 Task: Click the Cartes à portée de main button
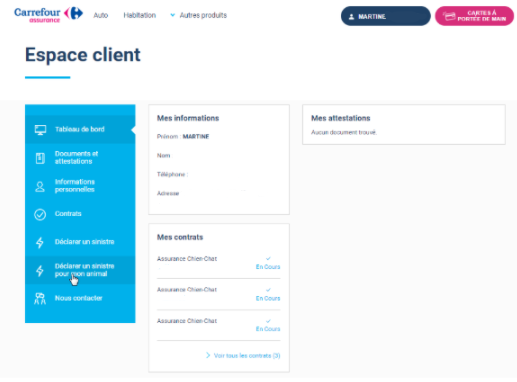474,16
